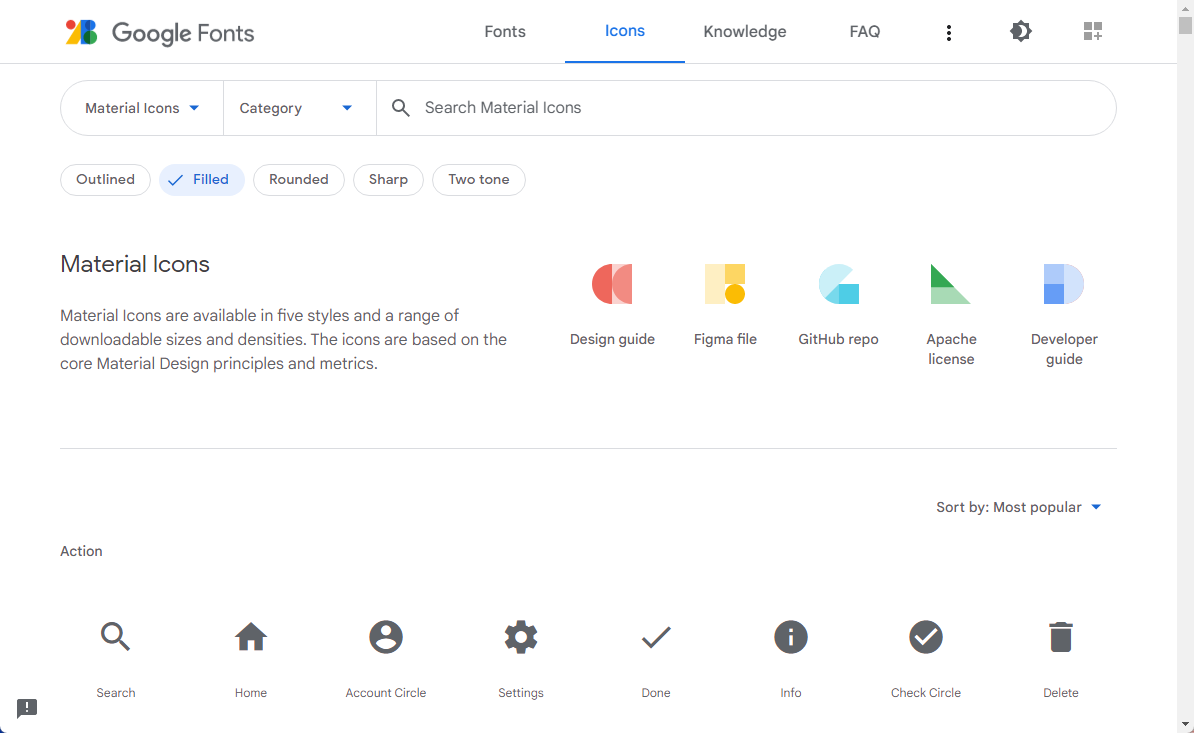Switch to the Knowledge tab
Image resolution: width=1194 pixels, height=733 pixels.
pos(745,31)
